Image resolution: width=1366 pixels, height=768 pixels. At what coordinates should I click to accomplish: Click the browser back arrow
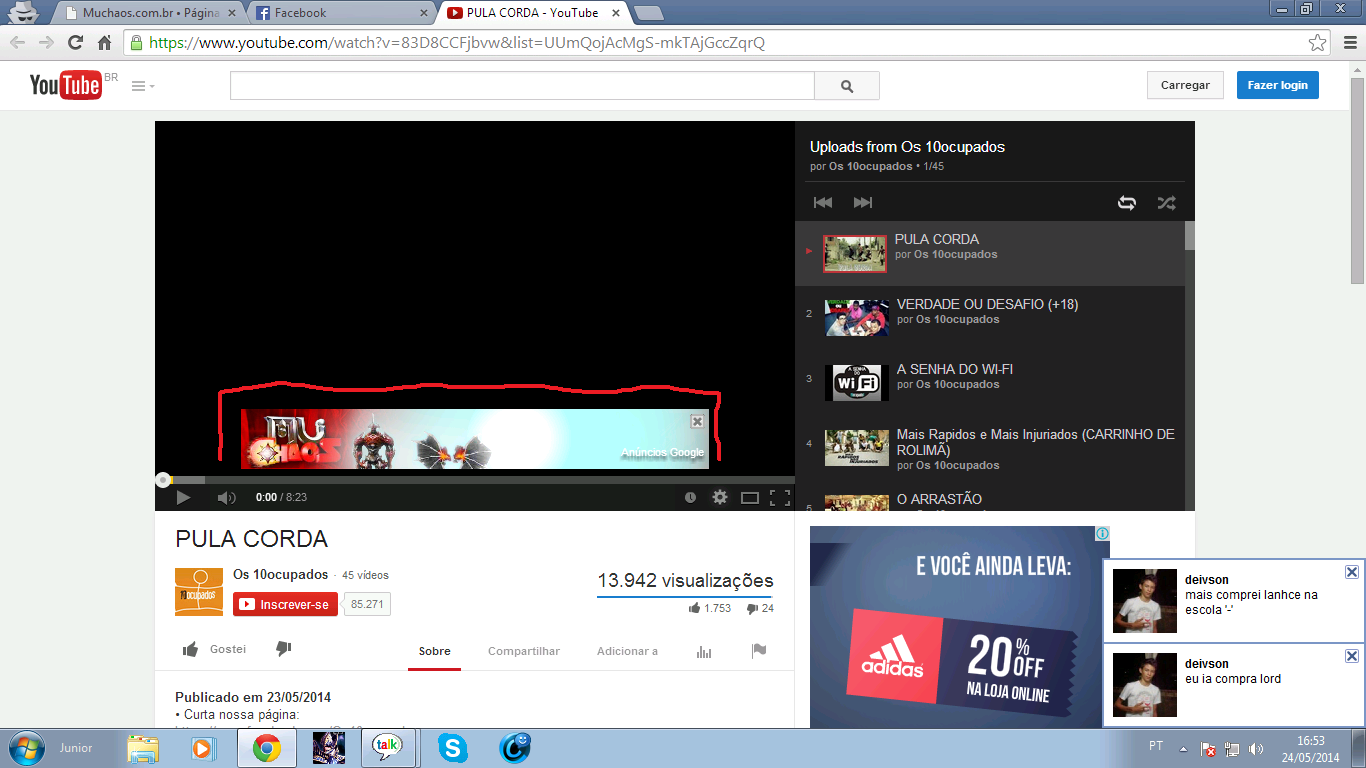(18, 43)
